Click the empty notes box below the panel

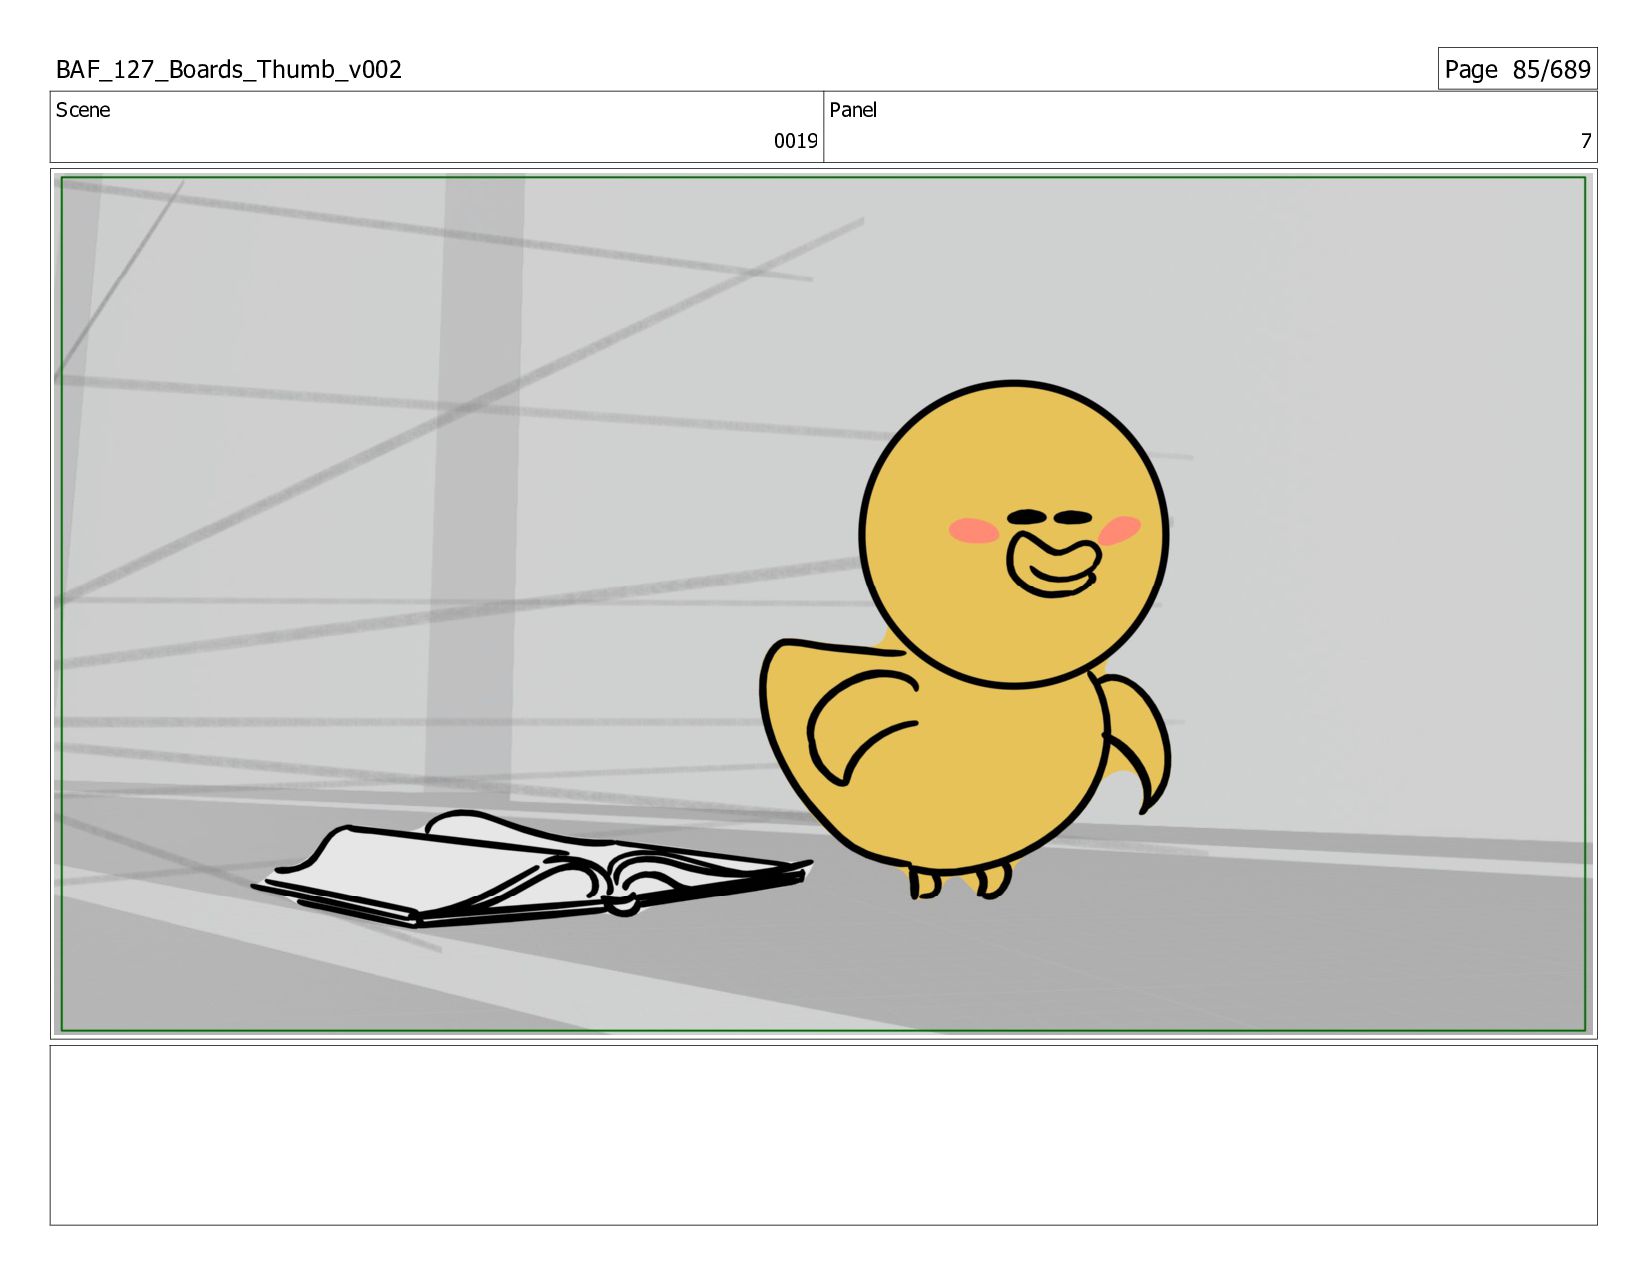click(823, 1135)
